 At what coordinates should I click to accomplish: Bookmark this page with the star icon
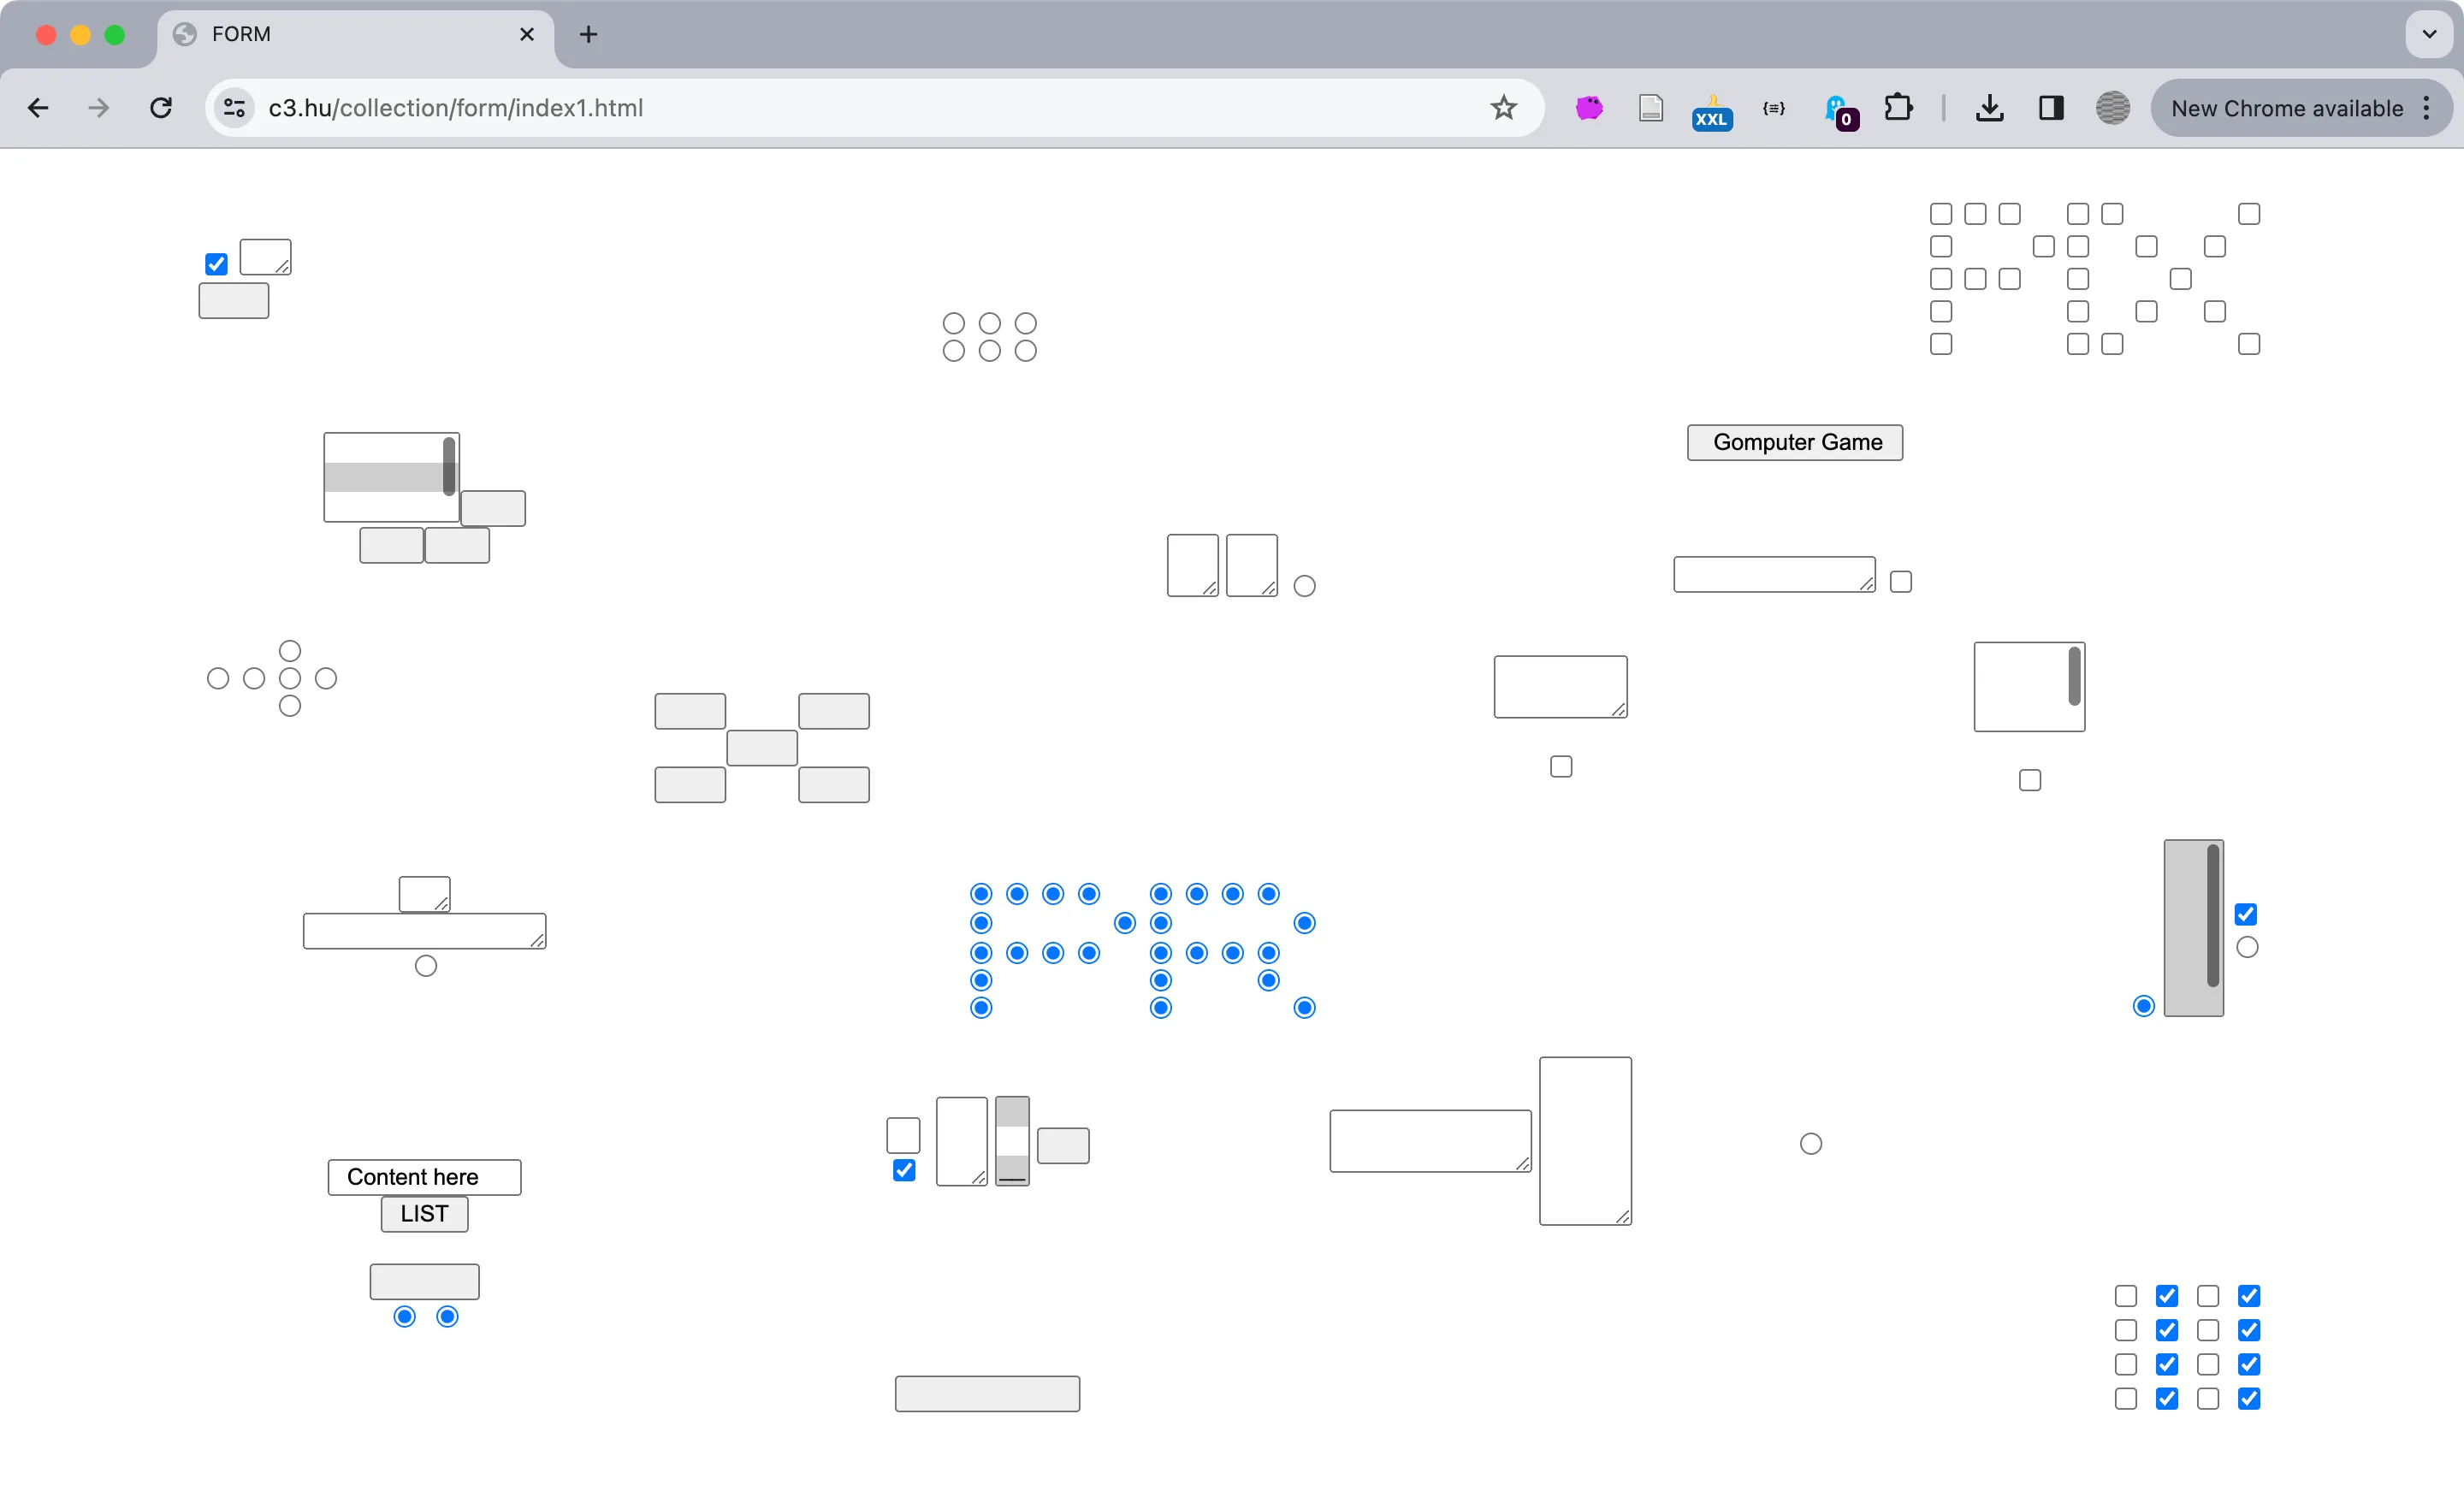coord(1503,108)
